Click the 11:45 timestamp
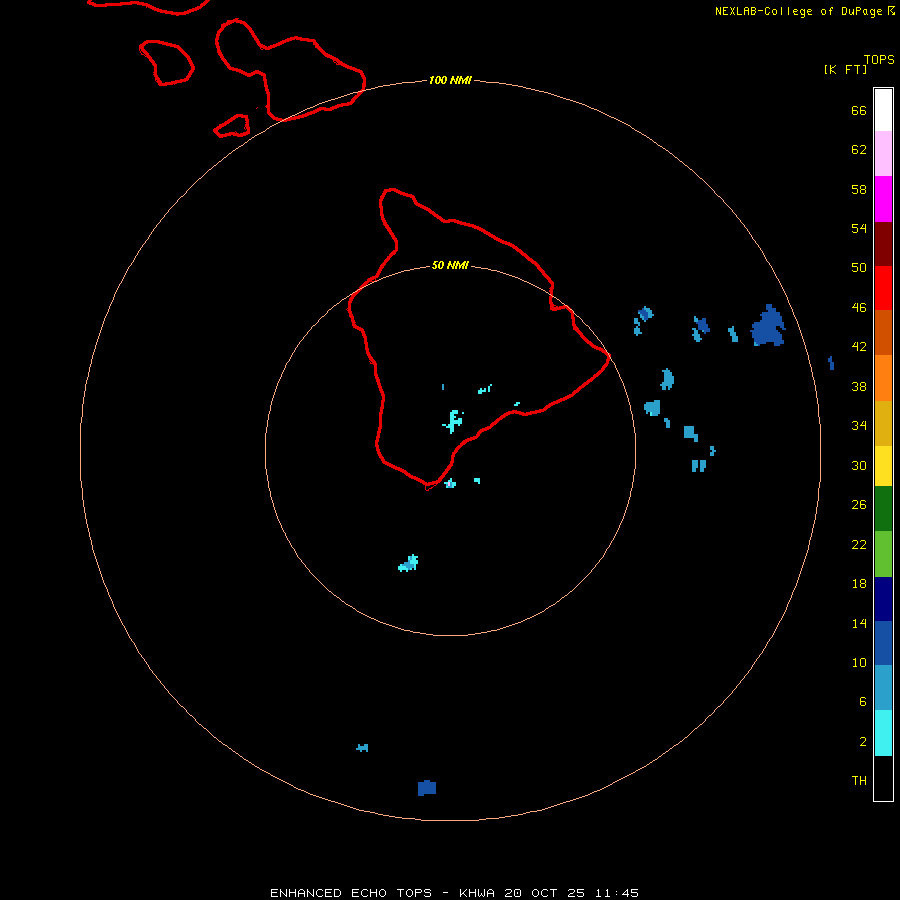The image size is (900, 900). (617, 893)
